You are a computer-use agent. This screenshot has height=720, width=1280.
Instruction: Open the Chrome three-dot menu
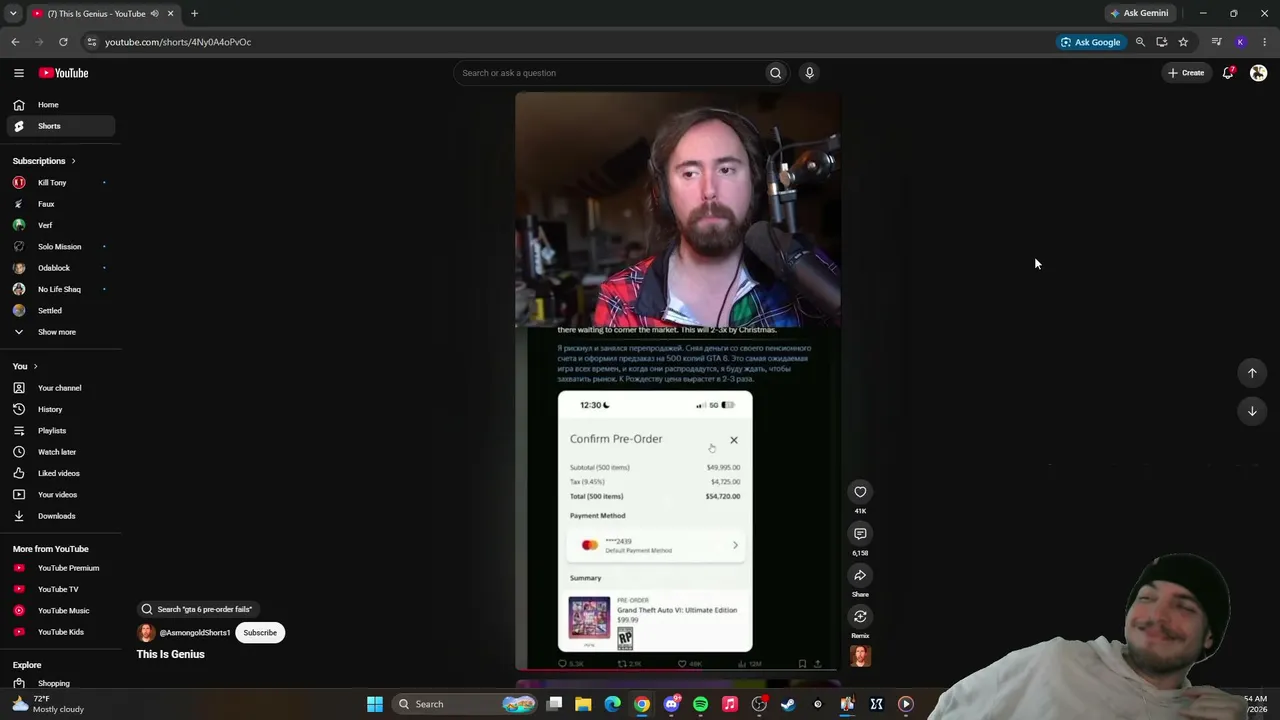tap(1265, 42)
